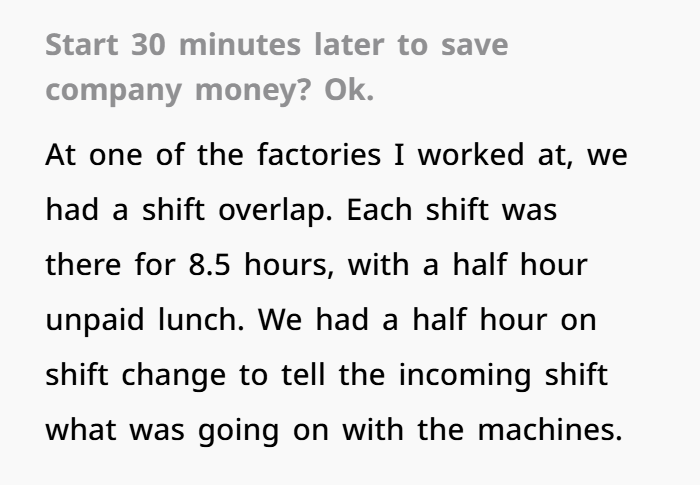The height and width of the screenshot is (485, 700).
Task: Click the word 'change' in 'shift change'
Action: [x=174, y=376]
